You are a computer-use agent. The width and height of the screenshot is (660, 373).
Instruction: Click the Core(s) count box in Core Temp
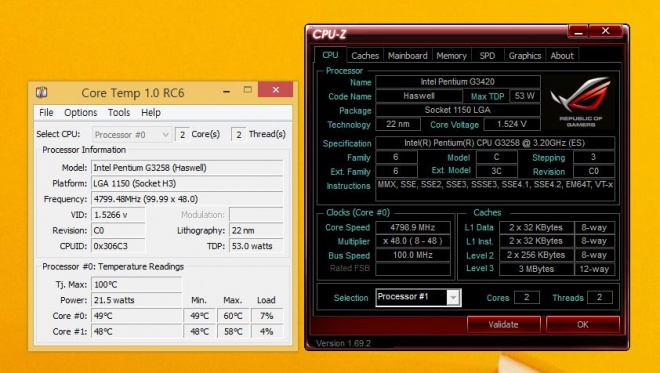coord(182,135)
